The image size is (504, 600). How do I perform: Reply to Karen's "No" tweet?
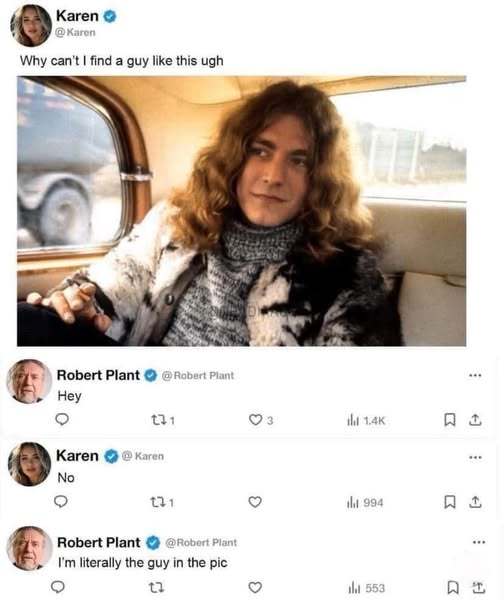61,501
